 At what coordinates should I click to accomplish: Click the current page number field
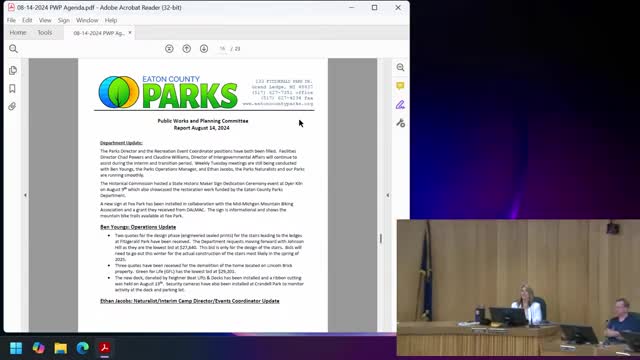pyautogui.click(x=222, y=49)
